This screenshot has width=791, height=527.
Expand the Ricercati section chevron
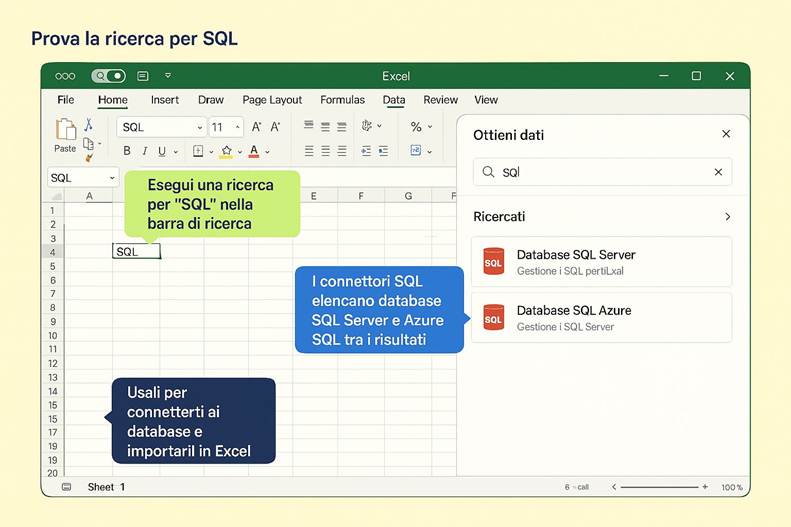coord(727,216)
